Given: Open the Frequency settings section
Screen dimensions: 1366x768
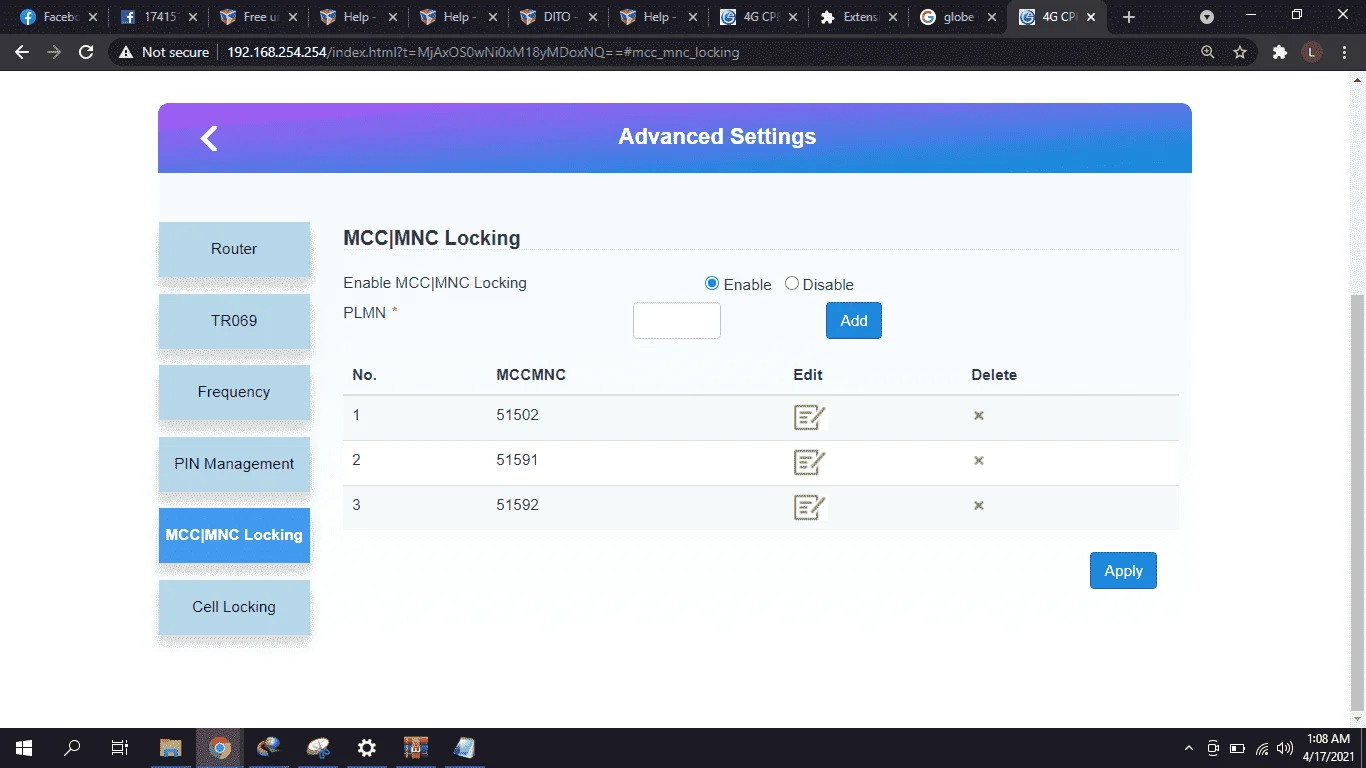Looking at the screenshot, I should (234, 392).
